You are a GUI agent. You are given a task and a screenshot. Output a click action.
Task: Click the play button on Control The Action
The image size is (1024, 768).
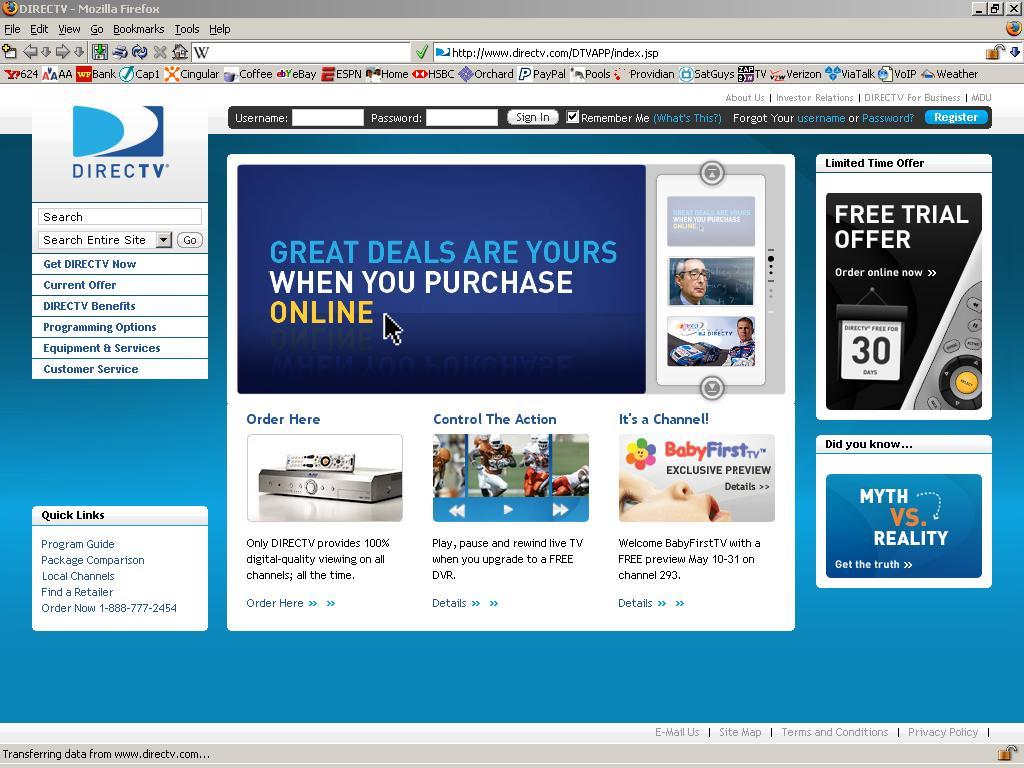click(x=508, y=510)
